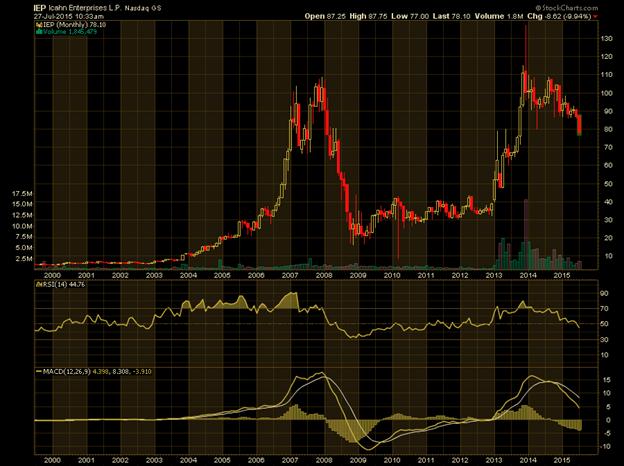Image resolution: width=624 pixels, height=466 pixels.
Task: Click the 15 label on the MACD axis
Action: [607, 380]
